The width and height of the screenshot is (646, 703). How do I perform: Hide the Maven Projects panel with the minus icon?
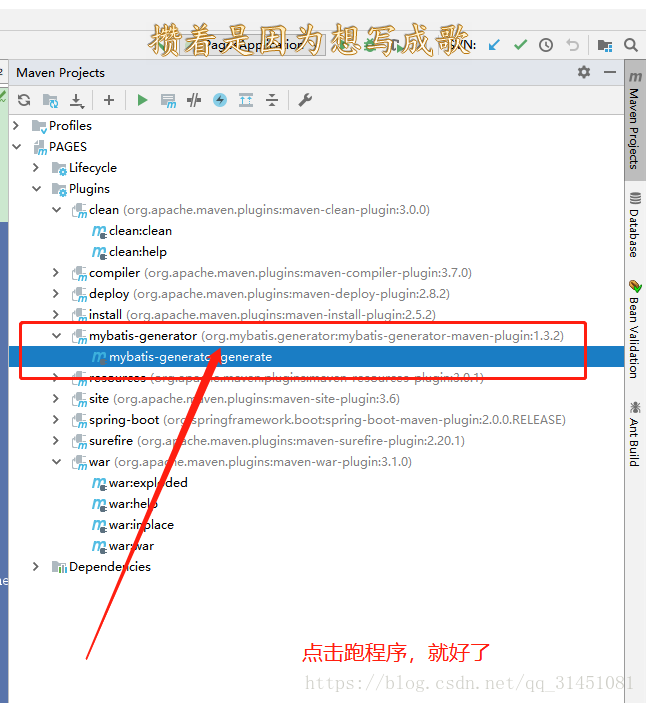[610, 72]
